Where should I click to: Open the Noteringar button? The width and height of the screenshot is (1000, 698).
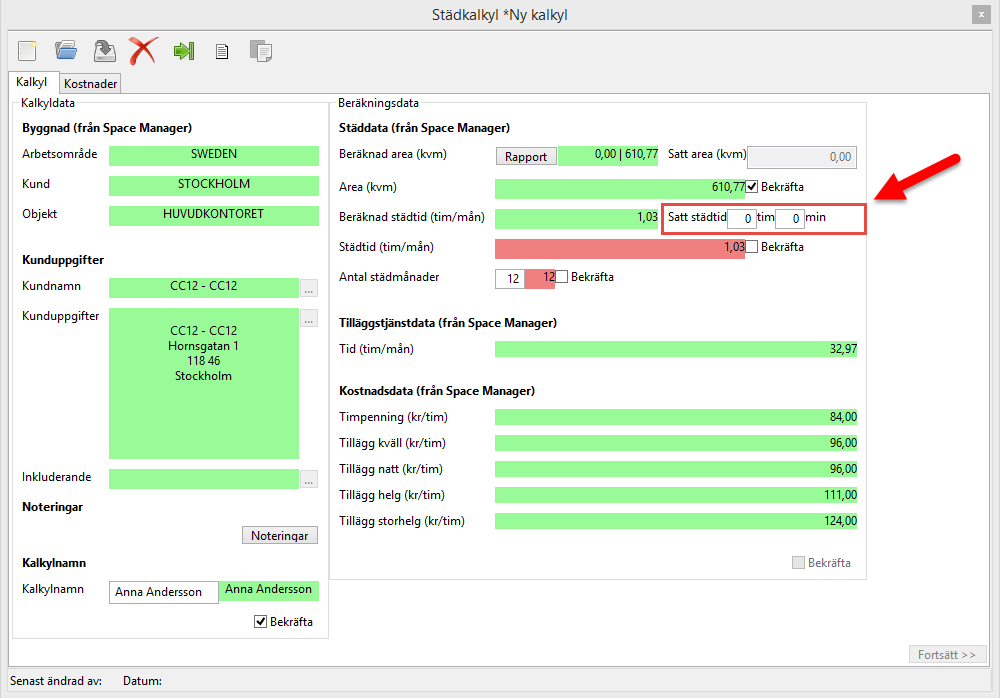click(x=280, y=536)
